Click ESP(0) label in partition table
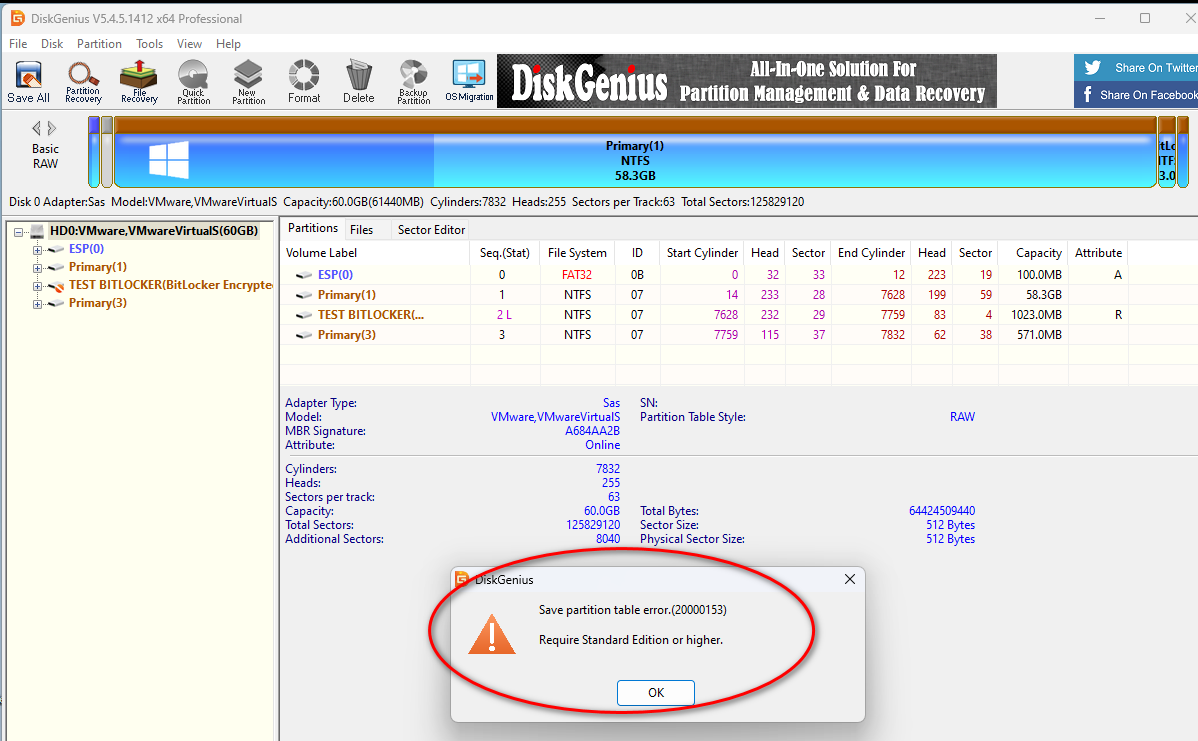This screenshot has height=741, width=1198. 335,274
